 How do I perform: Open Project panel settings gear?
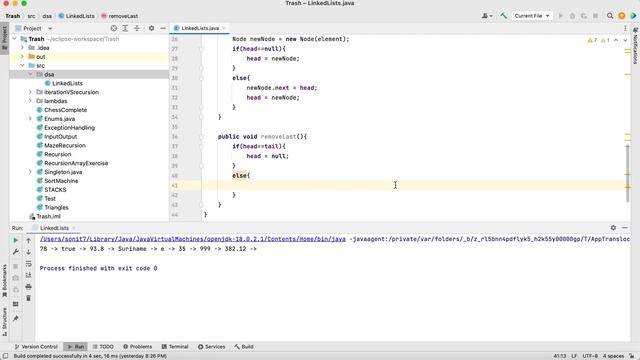151,28
